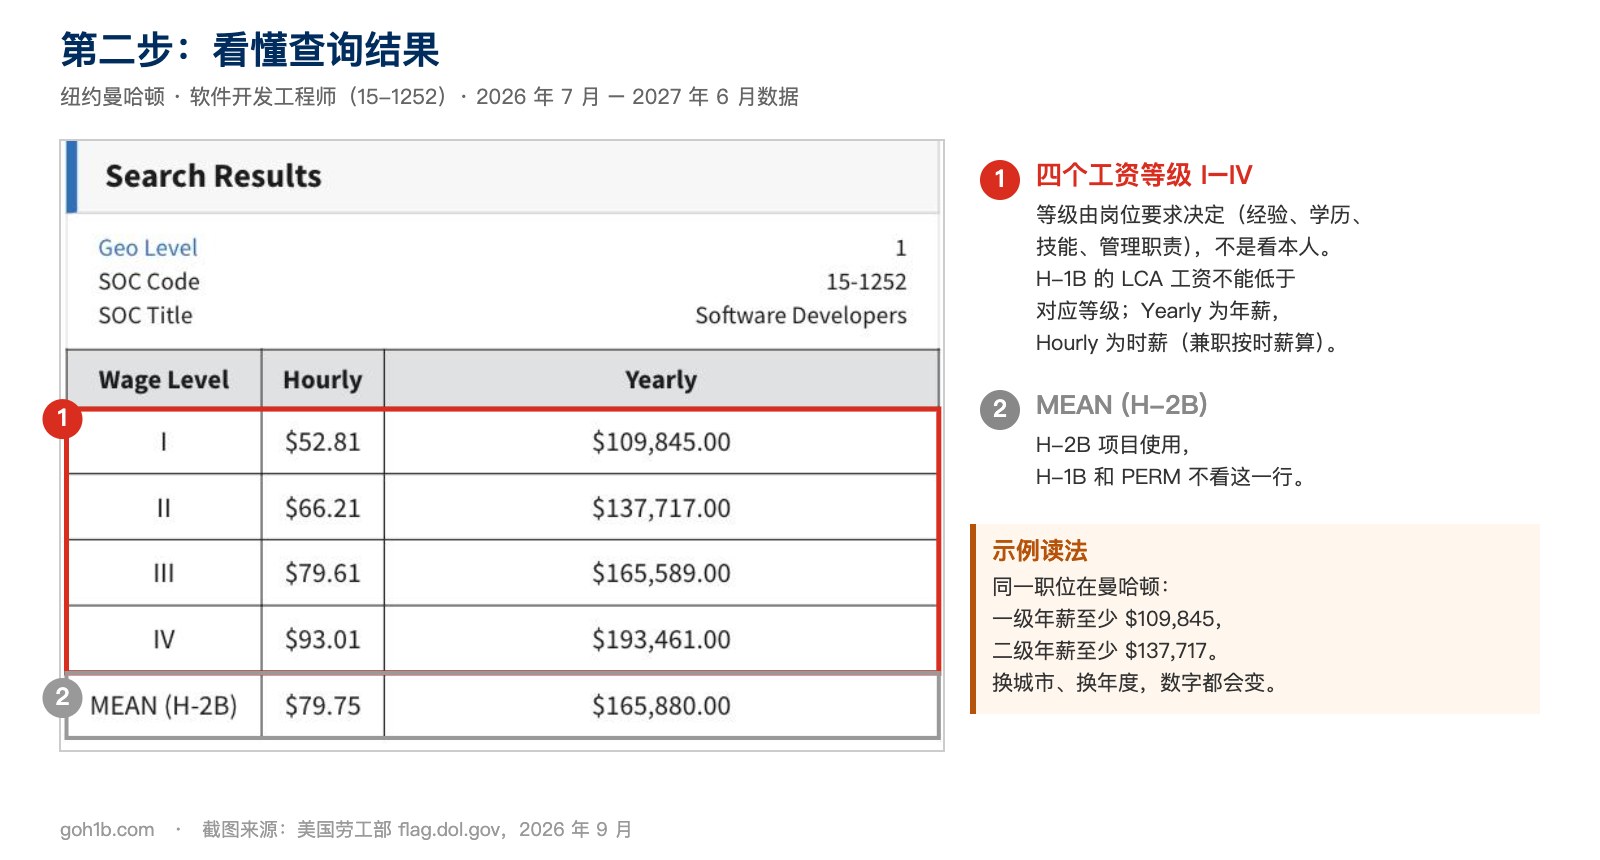The image size is (1600, 860).
Task: Click mean yearly wage $165,880.00 cell
Action: click(x=661, y=706)
